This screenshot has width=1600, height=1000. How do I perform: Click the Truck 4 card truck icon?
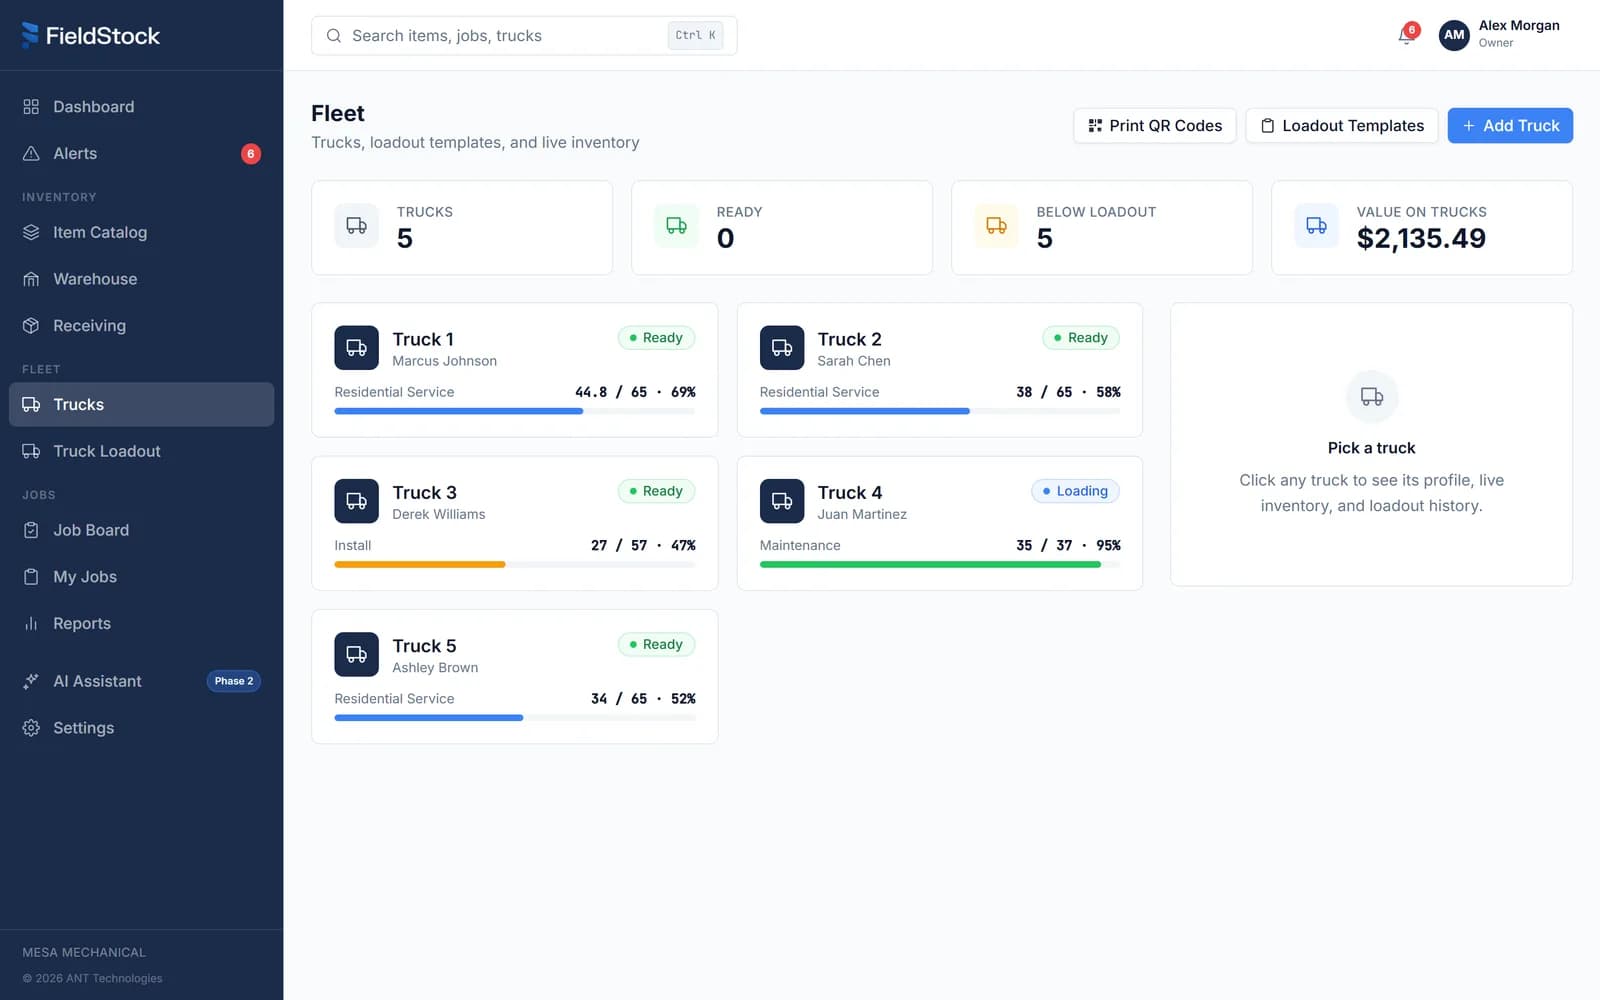point(782,501)
